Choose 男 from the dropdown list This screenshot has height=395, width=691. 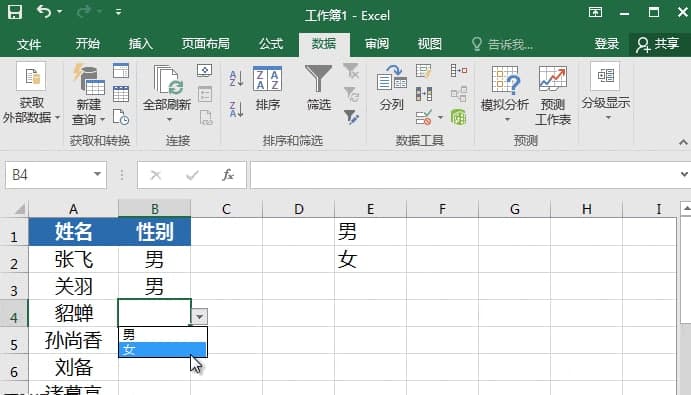(x=163, y=334)
